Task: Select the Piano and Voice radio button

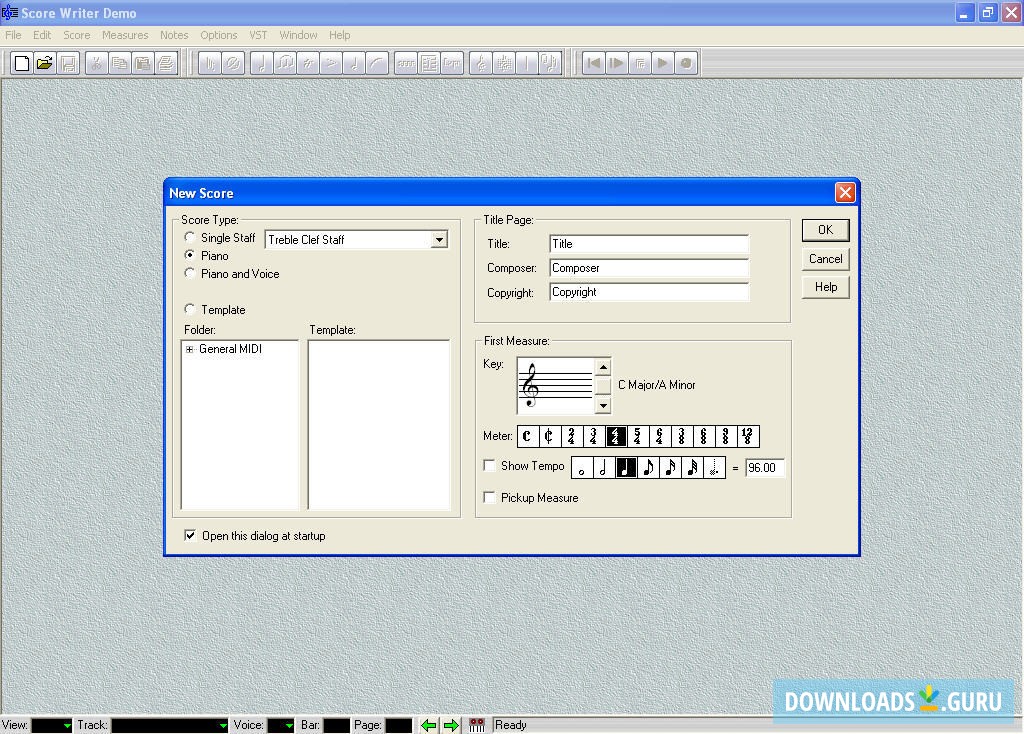Action: [x=189, y=273]
